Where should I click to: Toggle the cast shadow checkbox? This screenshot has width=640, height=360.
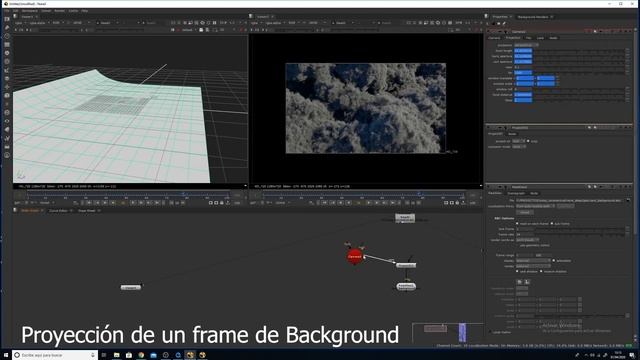coord(517,271)
